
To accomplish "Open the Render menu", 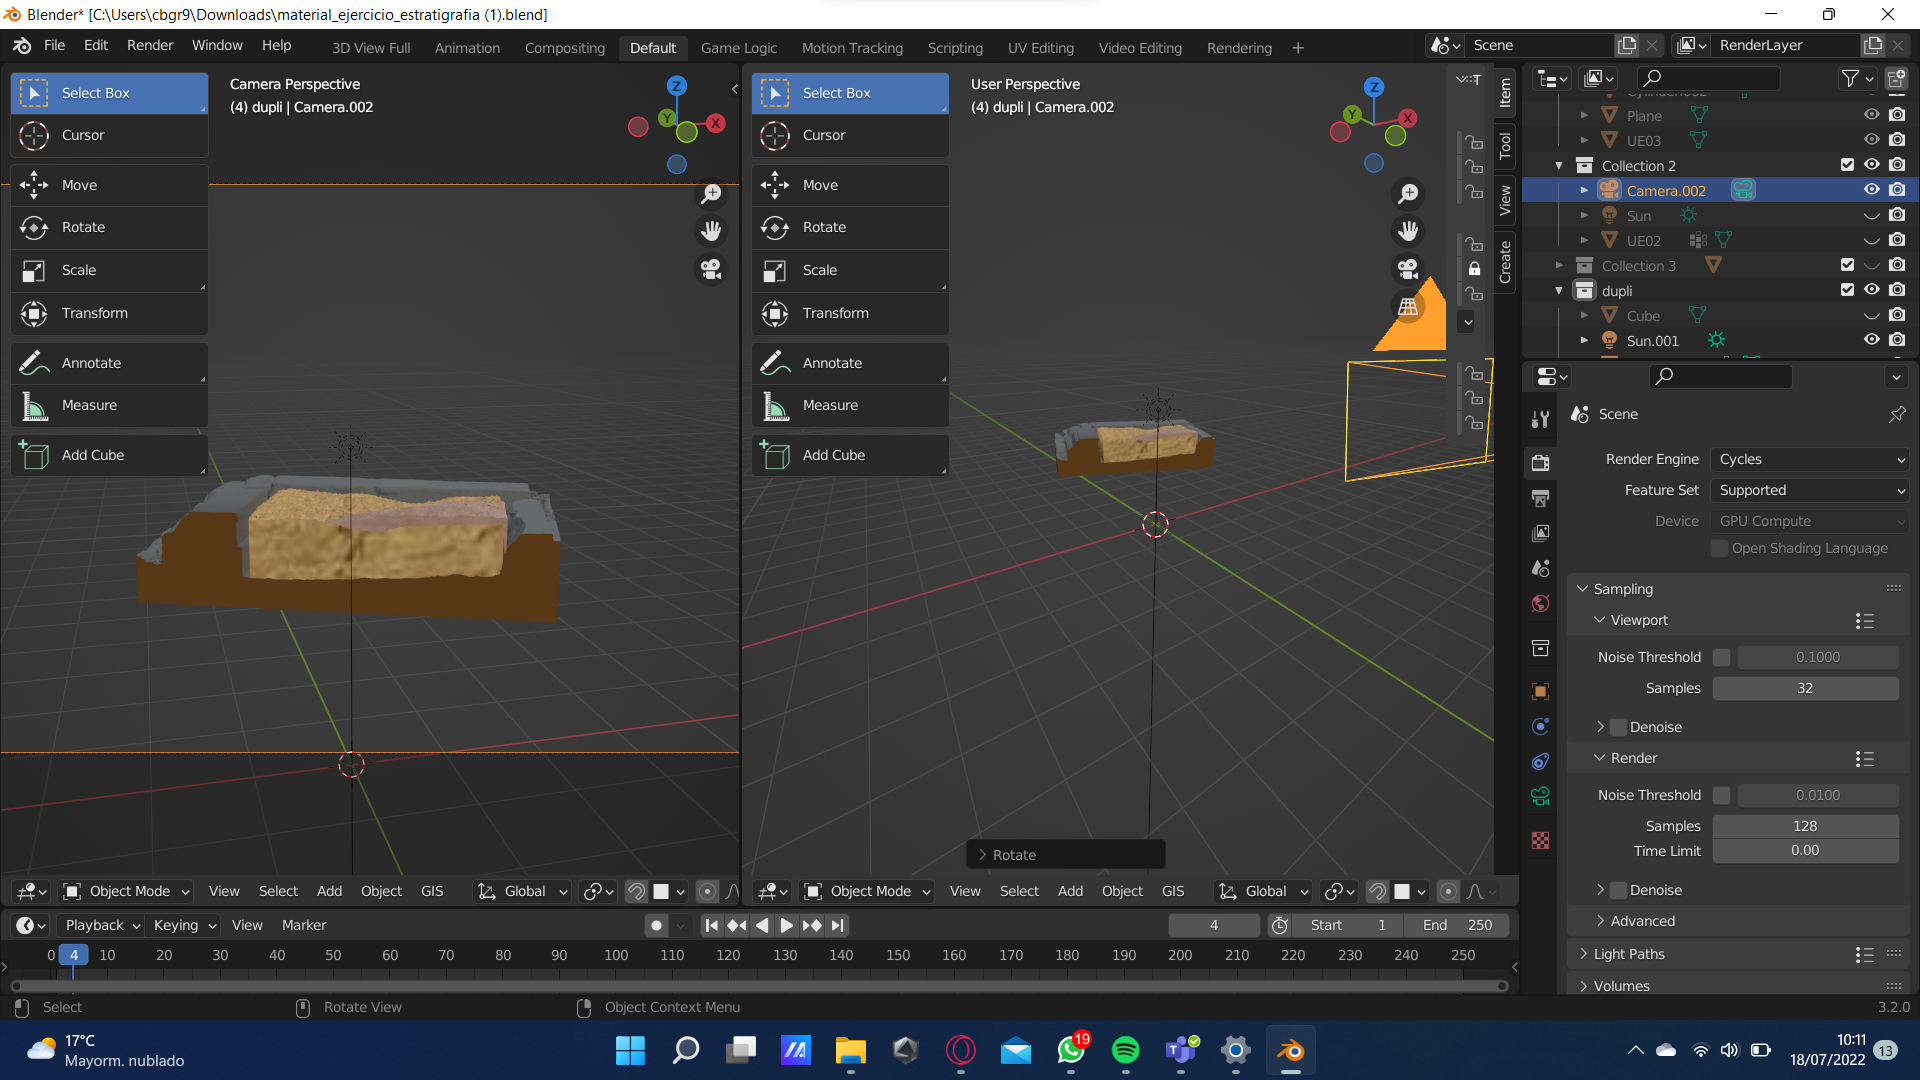I will (149, 45).
